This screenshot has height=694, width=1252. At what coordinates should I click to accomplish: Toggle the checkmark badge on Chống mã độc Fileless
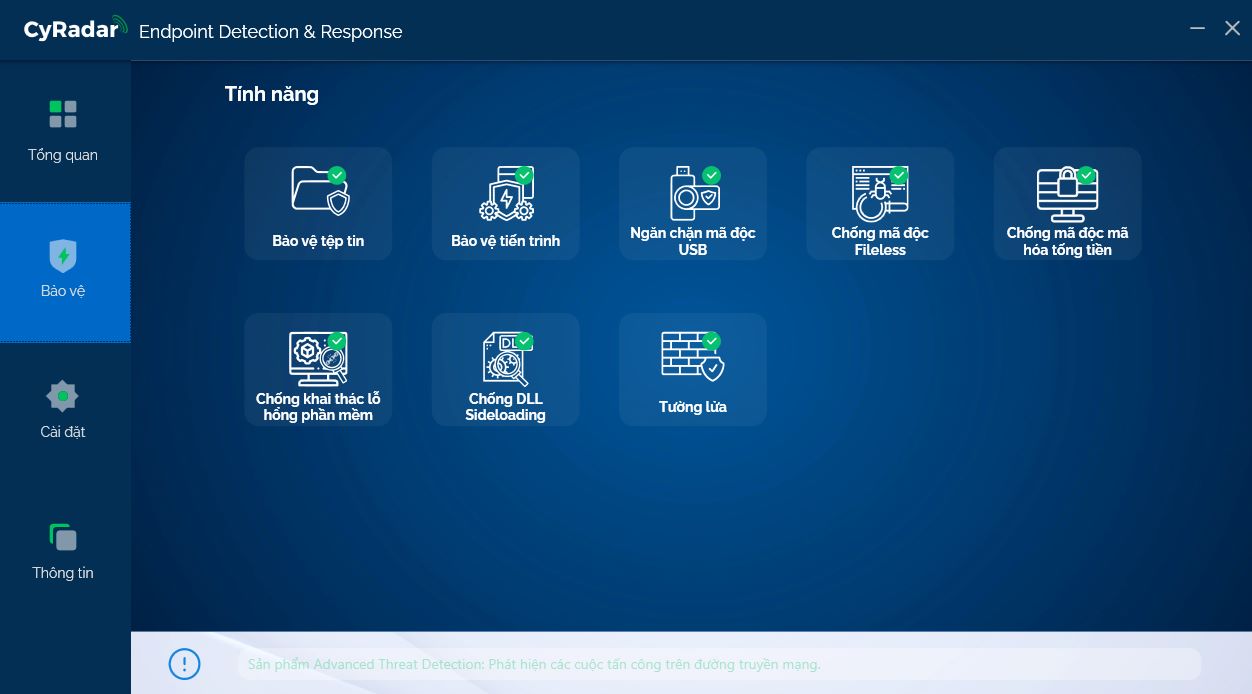(x=898, y=176)
